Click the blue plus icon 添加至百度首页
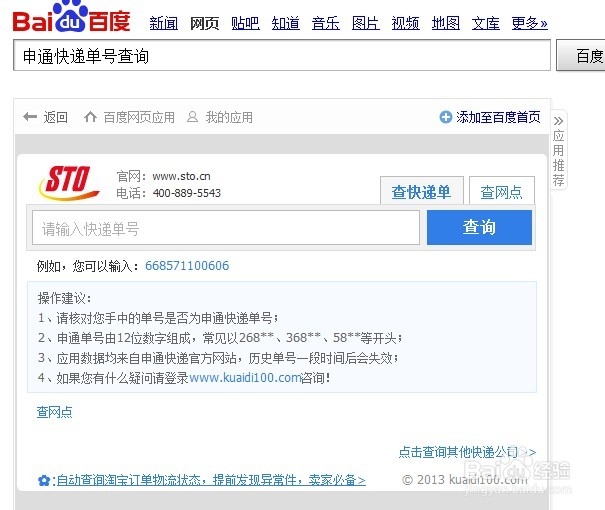This screenshot has width=605, height=510. pos(446,117)
